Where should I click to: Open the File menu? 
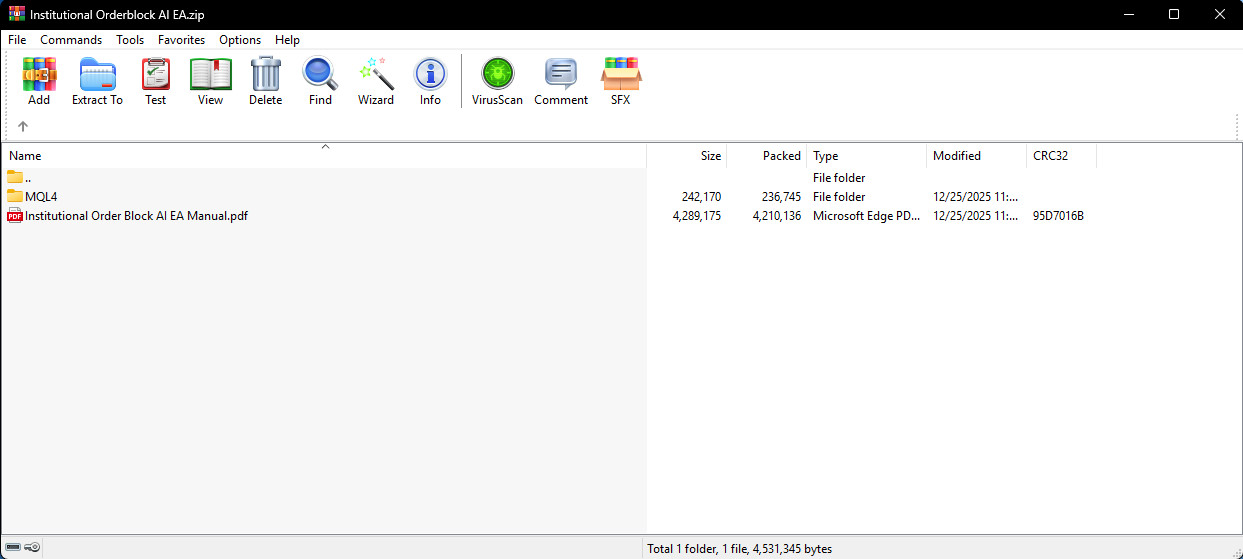coord(17,40)
